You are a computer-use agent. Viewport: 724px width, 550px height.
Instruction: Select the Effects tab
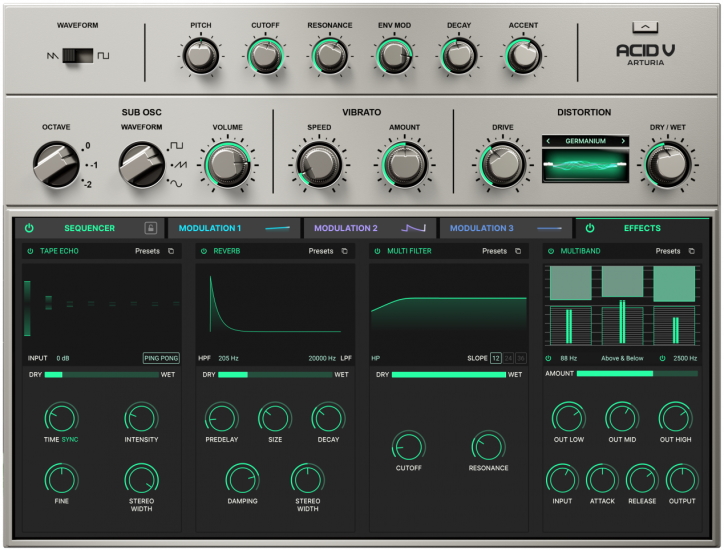tap(642, 228)
